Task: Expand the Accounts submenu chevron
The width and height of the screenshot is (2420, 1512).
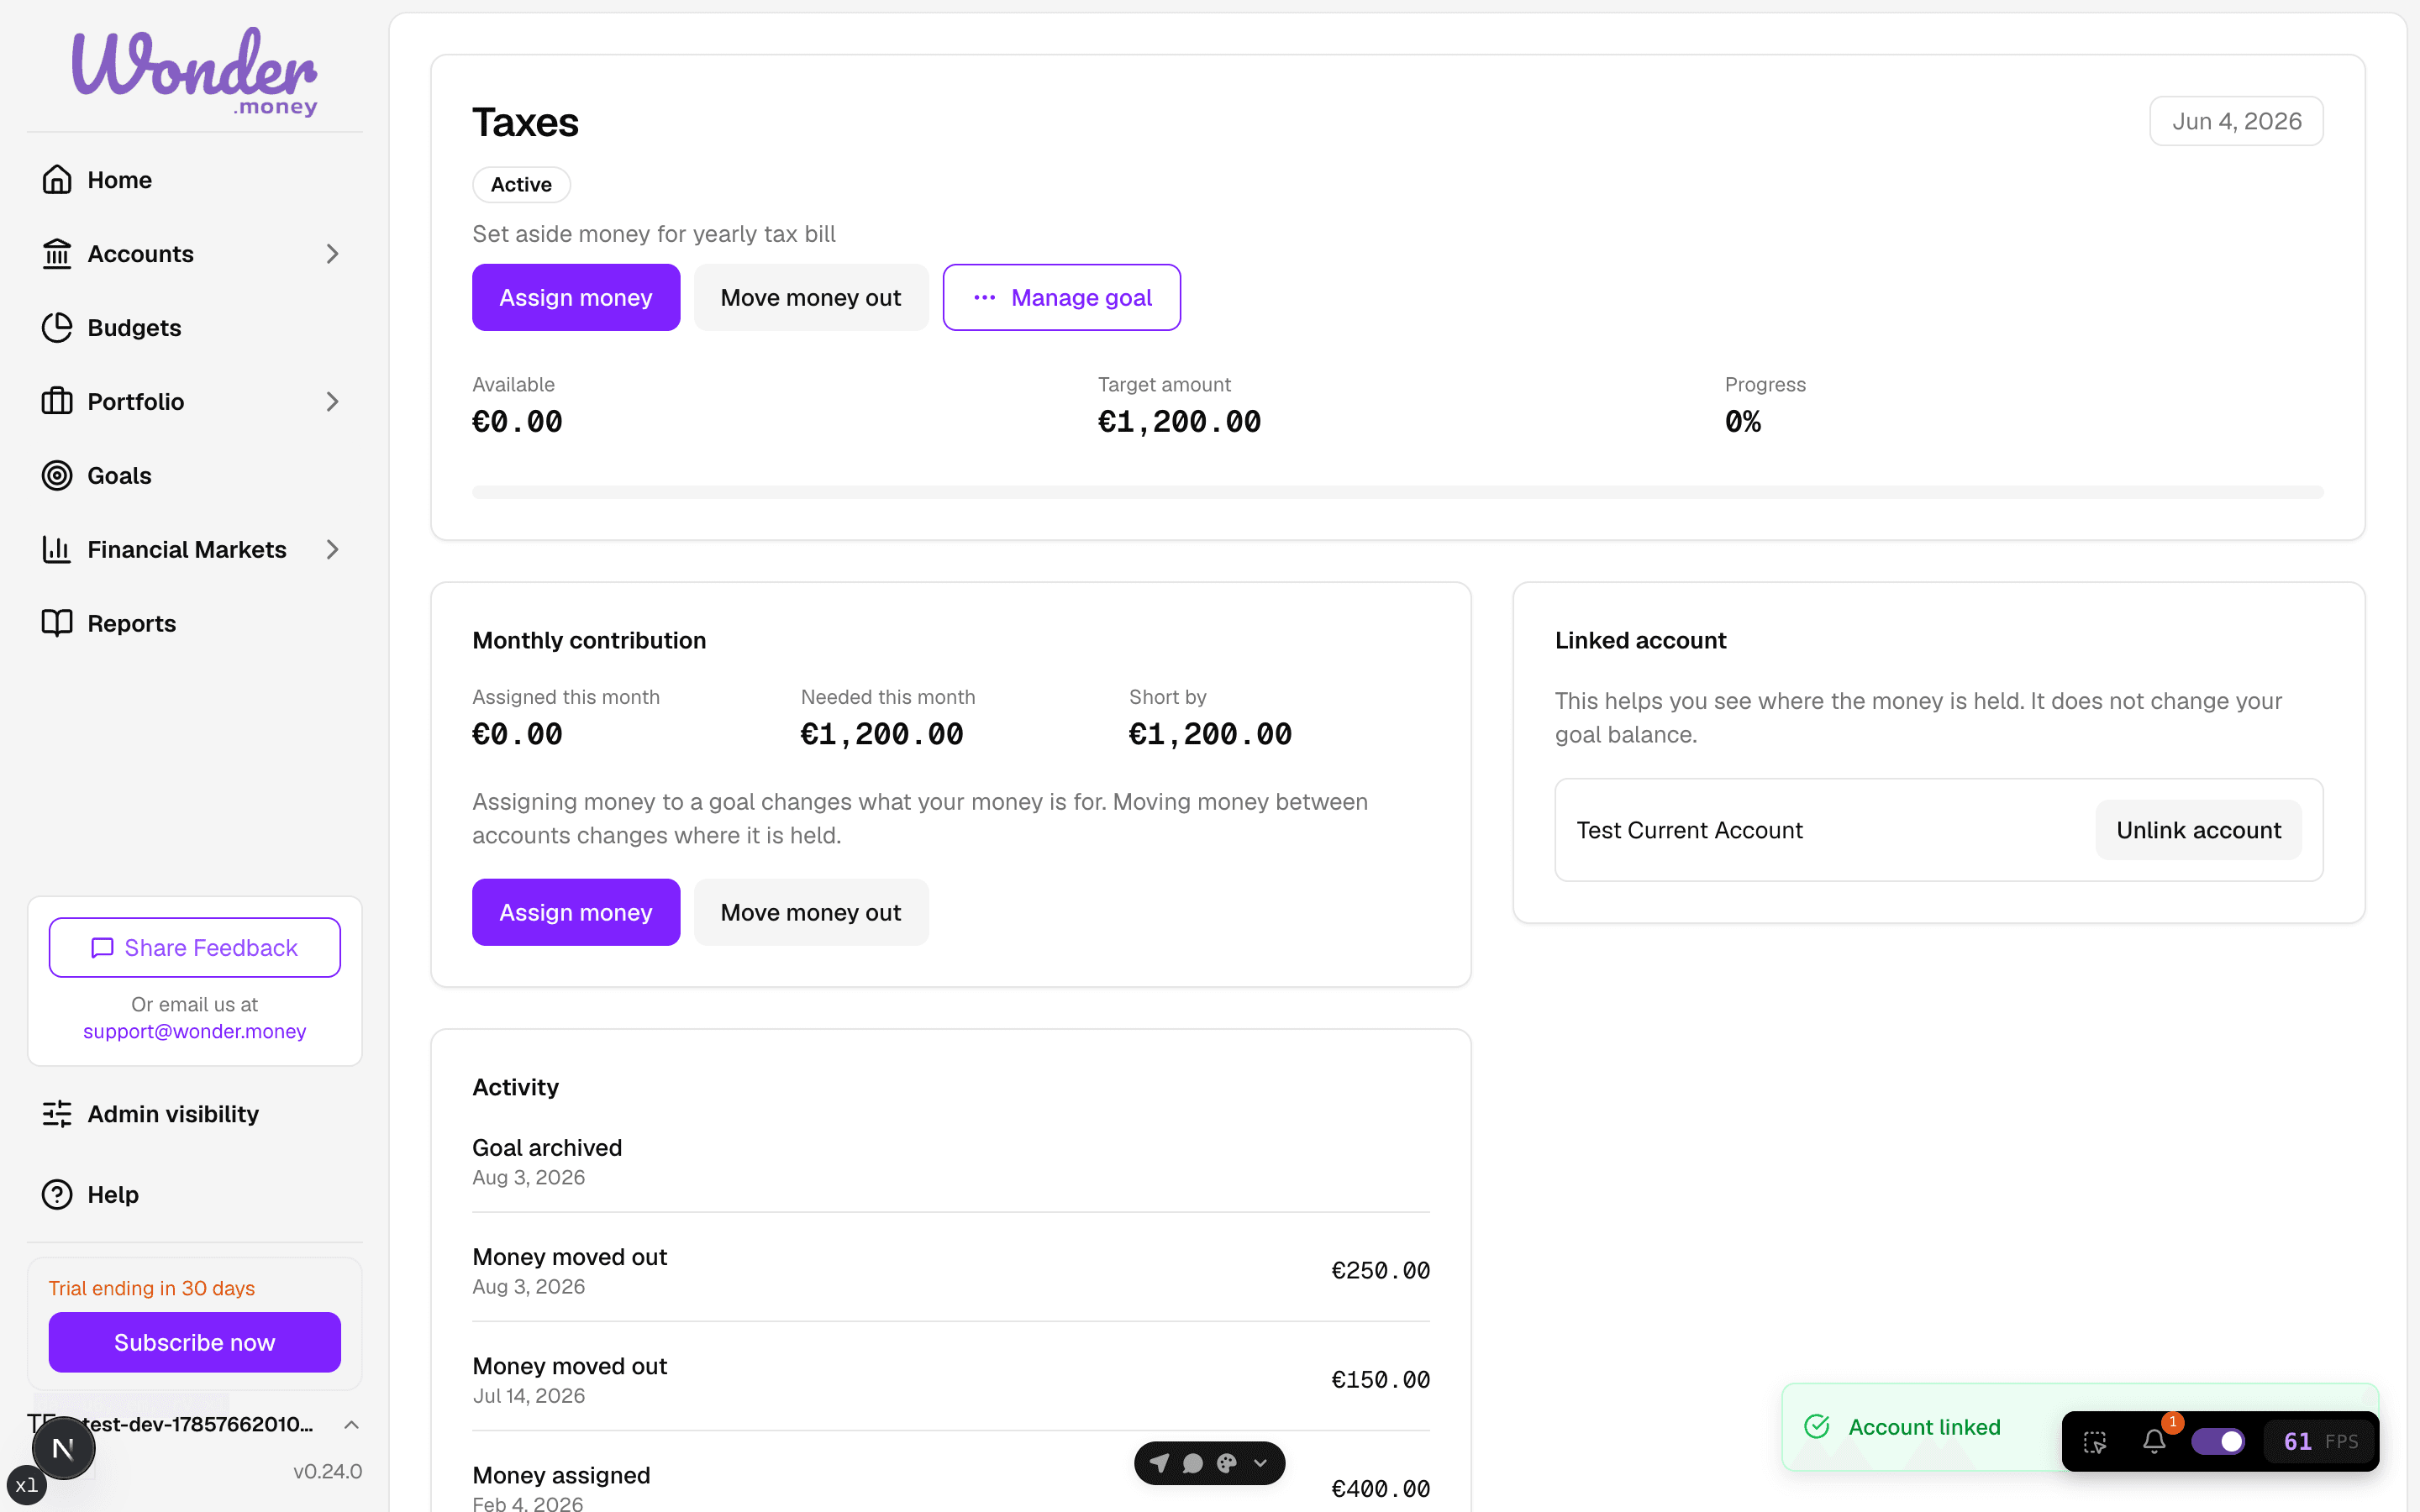Action: (x=333, y=254)
